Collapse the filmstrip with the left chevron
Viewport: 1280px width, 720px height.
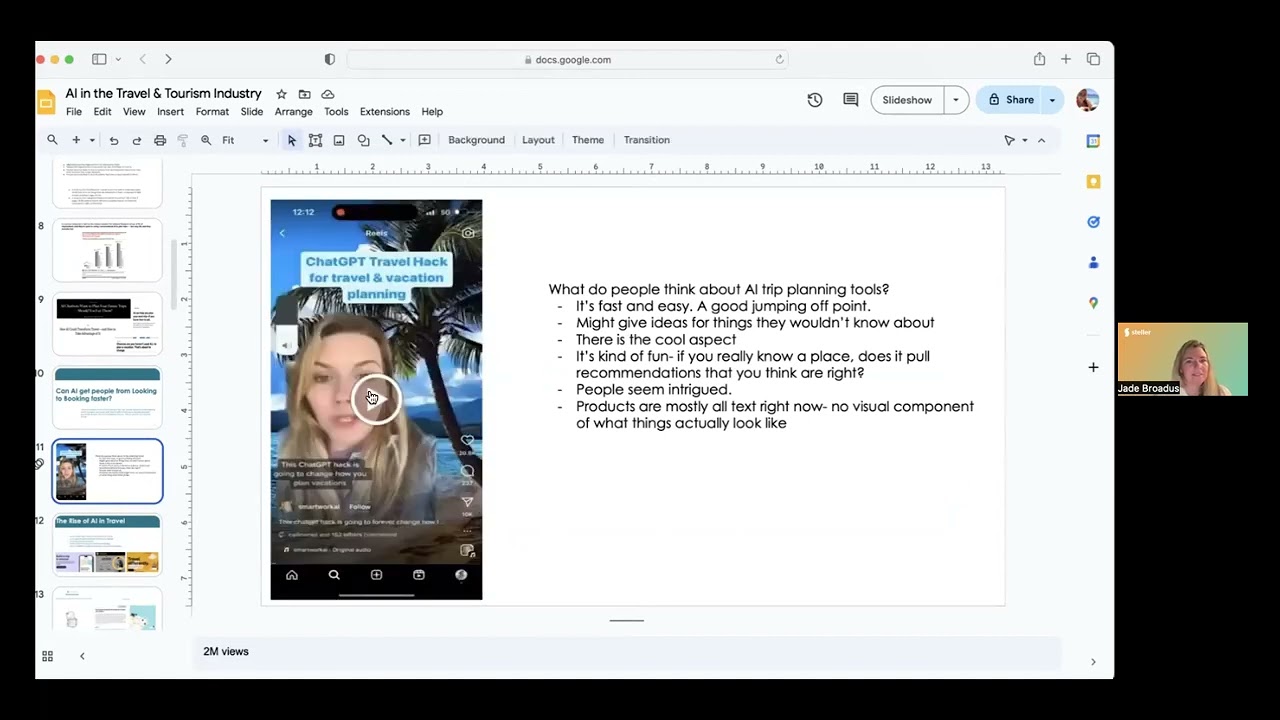(82, 656)
